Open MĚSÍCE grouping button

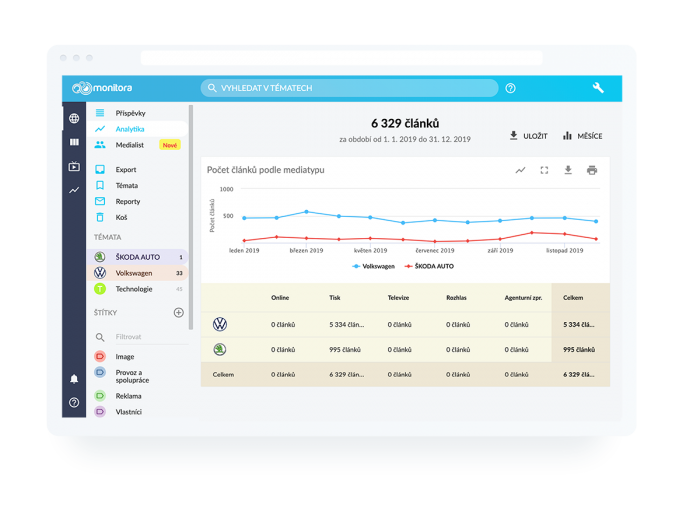click(583, 136)
